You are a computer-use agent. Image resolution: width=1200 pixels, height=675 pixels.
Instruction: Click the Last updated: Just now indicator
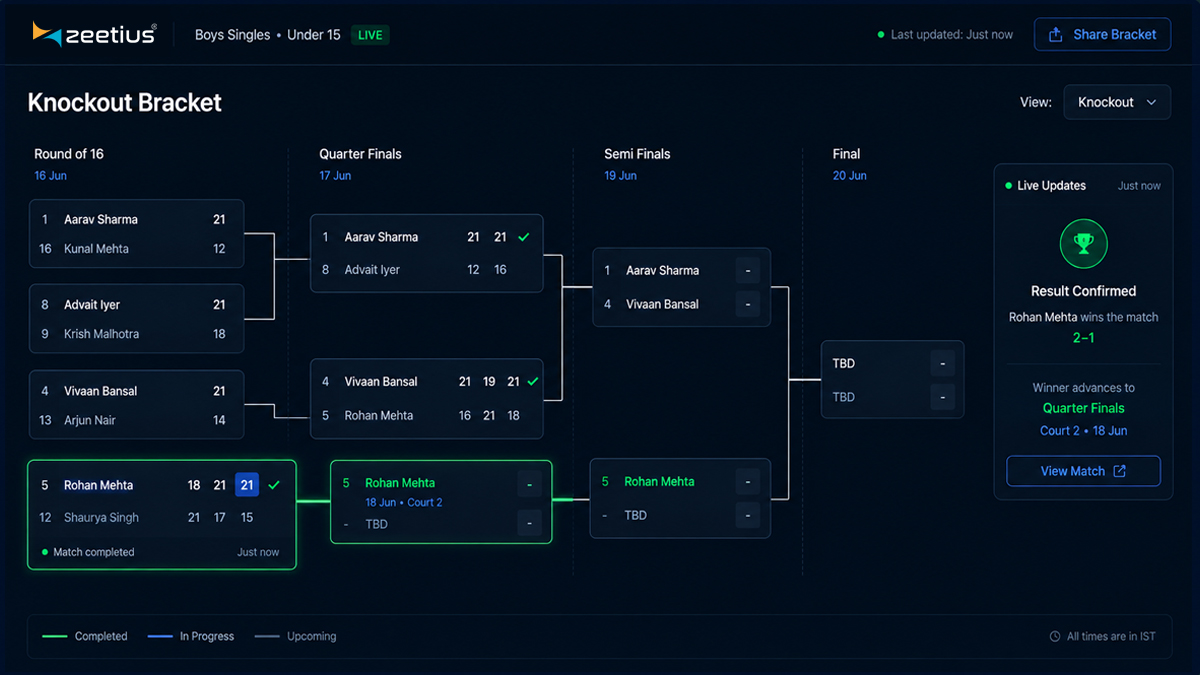tap(945, 35)
